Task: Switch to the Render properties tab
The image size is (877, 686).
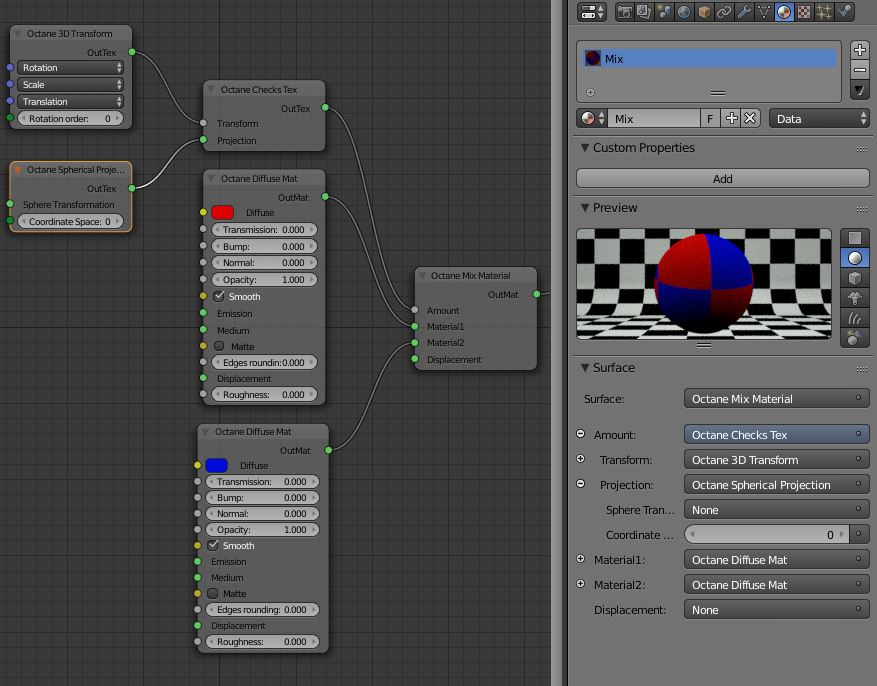Action: (625, 12)
